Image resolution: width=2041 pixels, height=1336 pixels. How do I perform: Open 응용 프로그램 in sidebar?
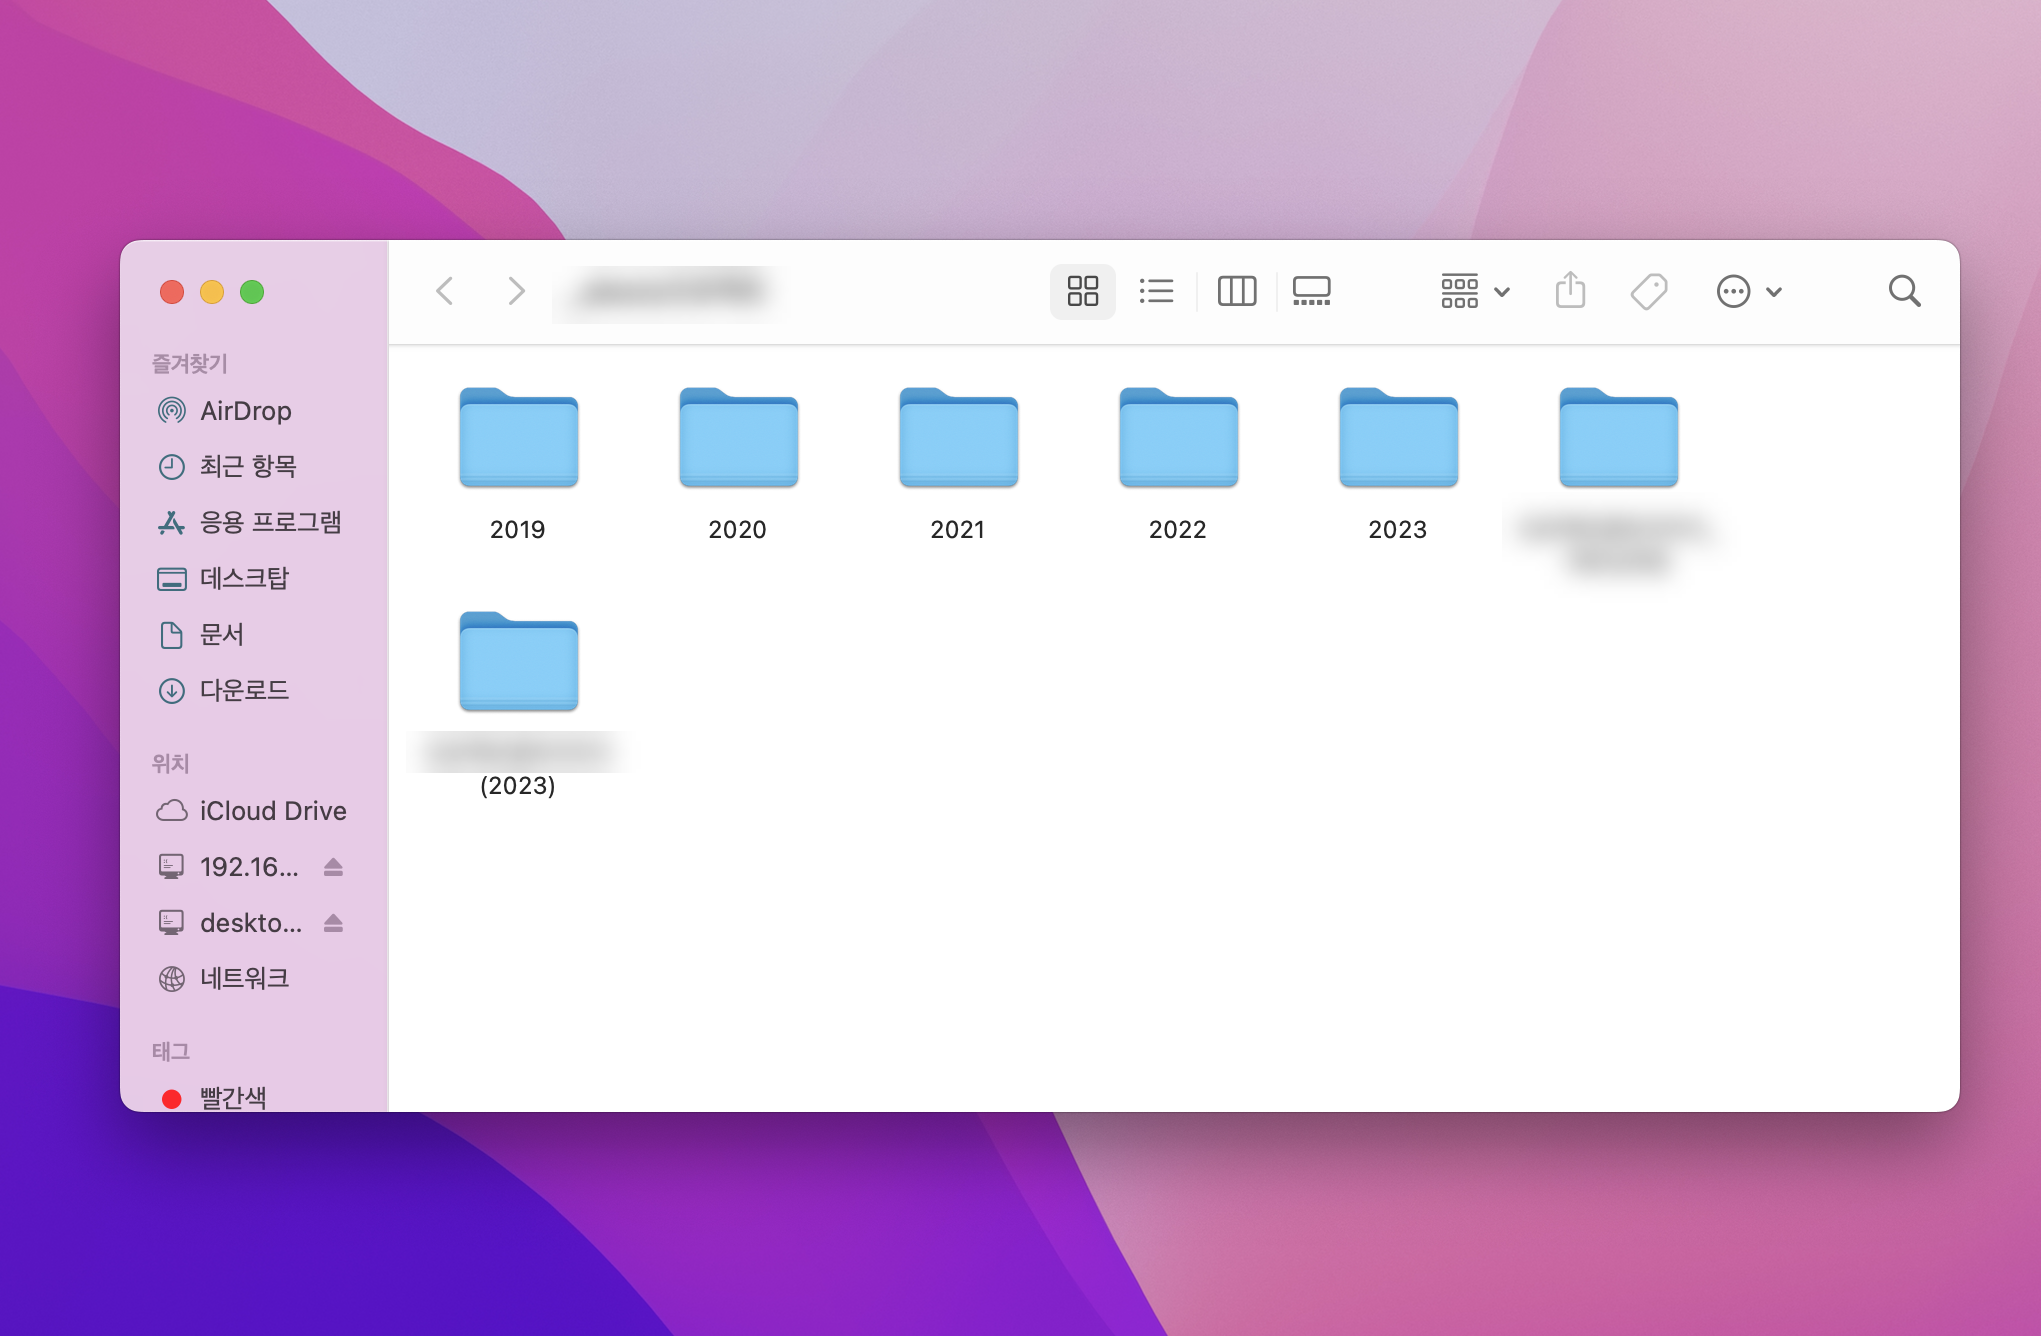tap(270, 522)
